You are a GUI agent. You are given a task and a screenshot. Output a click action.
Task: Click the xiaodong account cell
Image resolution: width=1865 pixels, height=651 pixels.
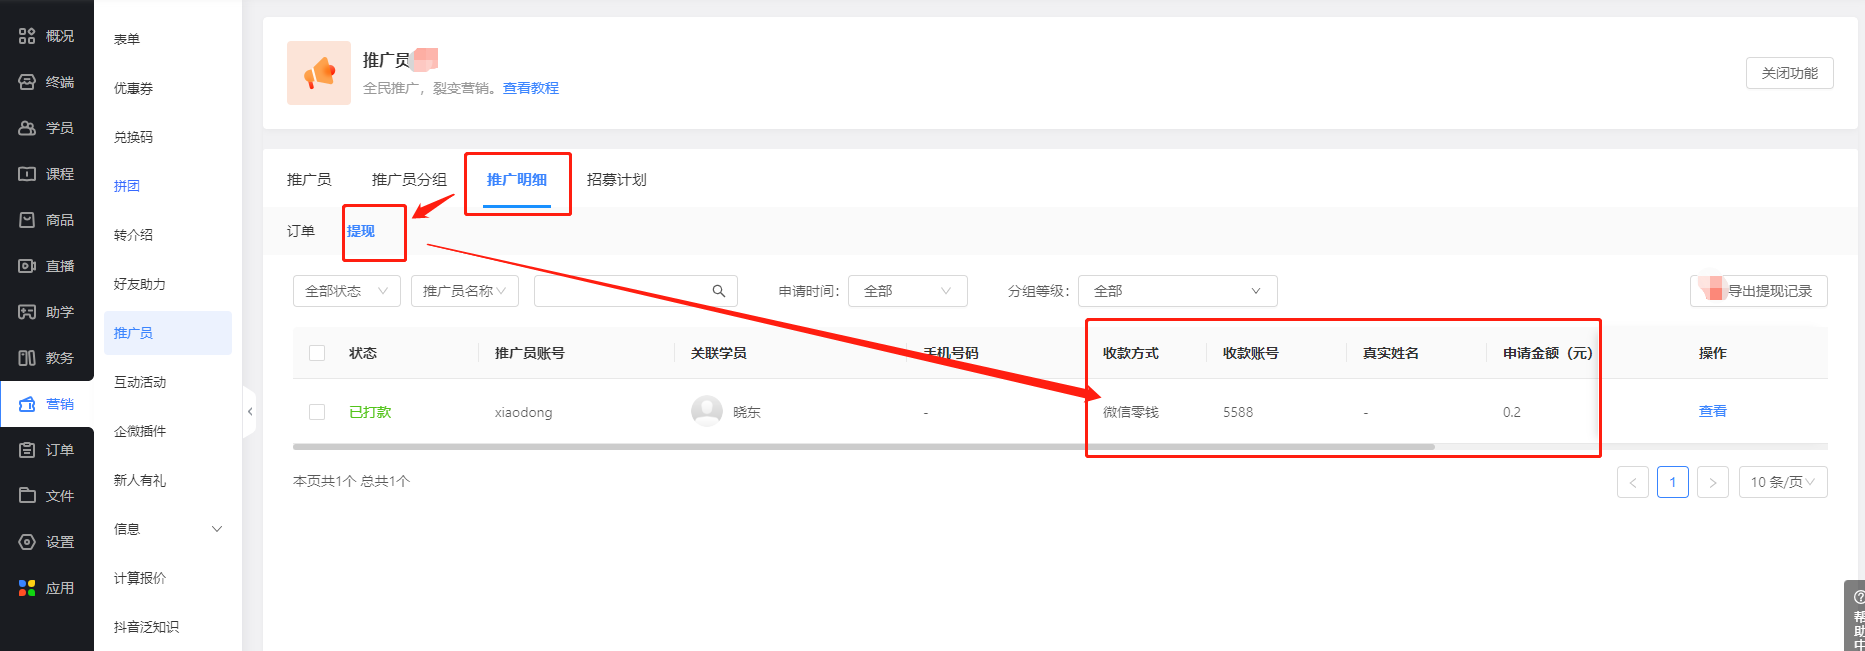(x=523, y=412)
